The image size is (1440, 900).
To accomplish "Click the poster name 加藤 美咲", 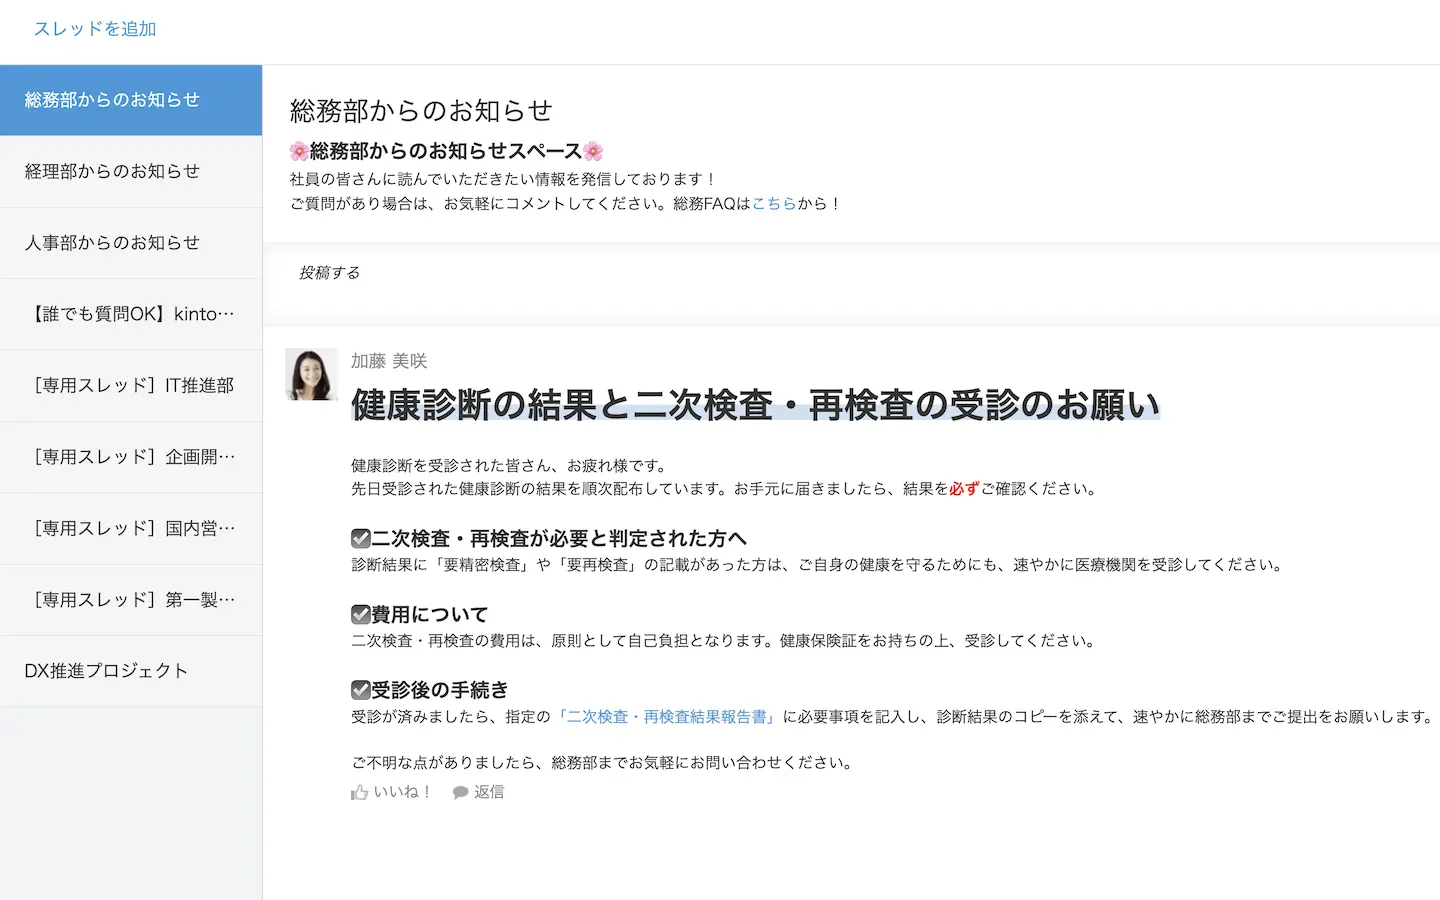I will [389, 361].
